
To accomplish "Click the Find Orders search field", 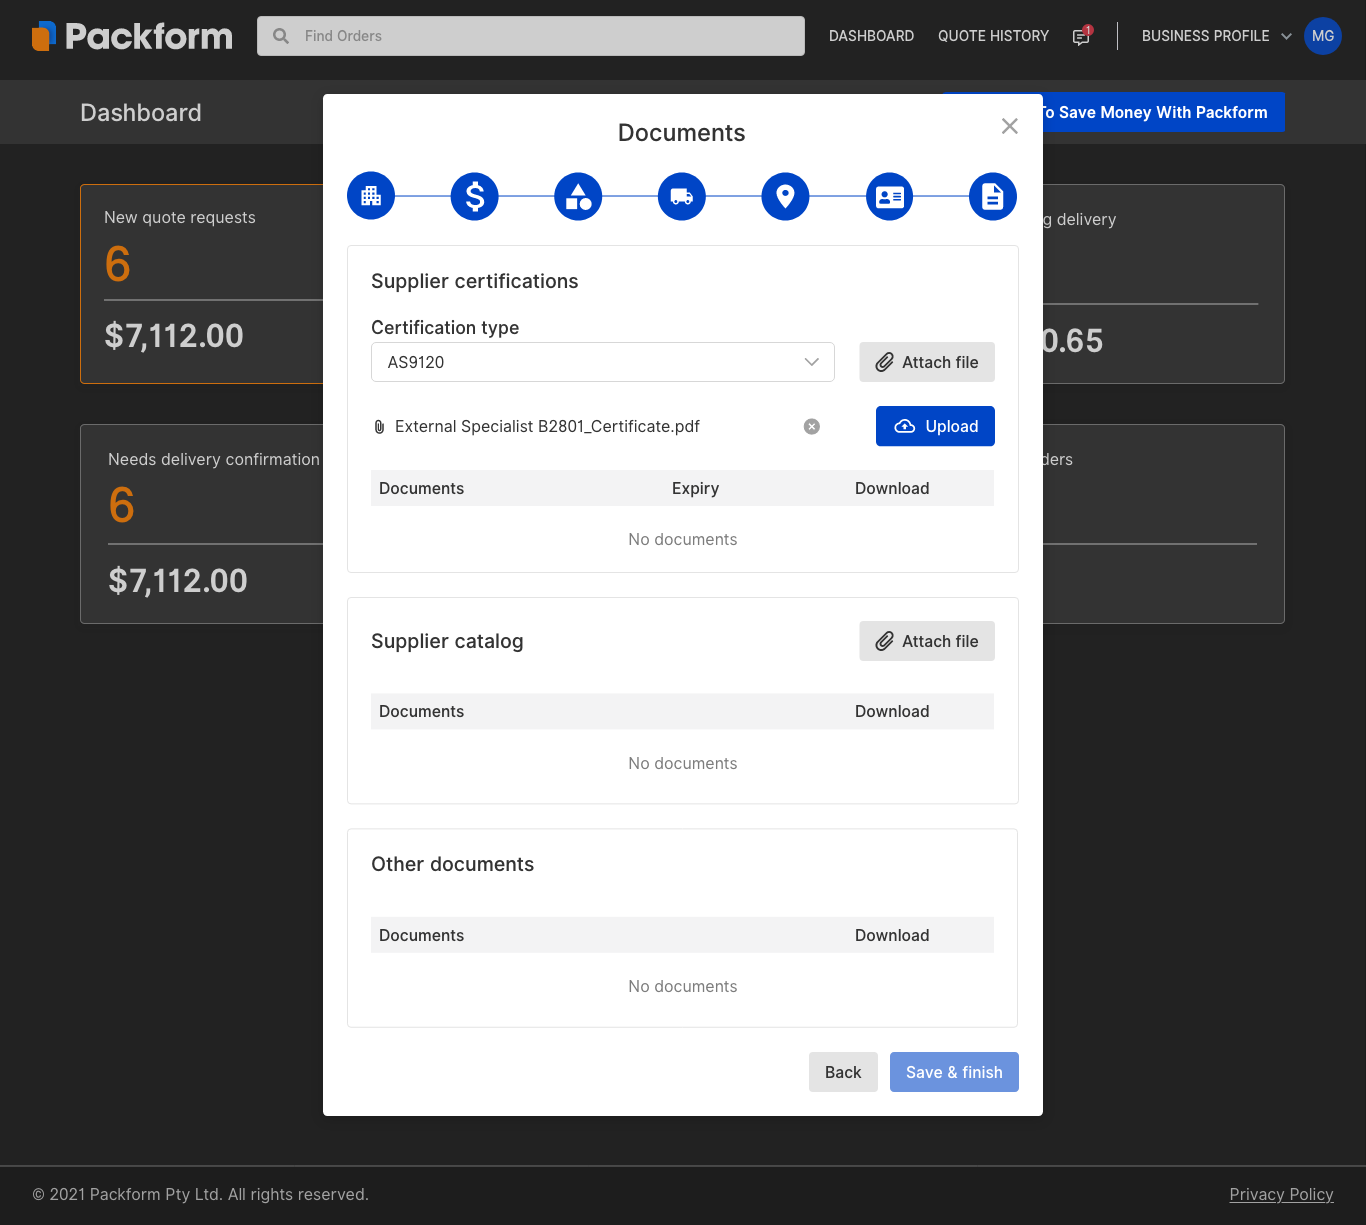I will [x=531, y=36].
